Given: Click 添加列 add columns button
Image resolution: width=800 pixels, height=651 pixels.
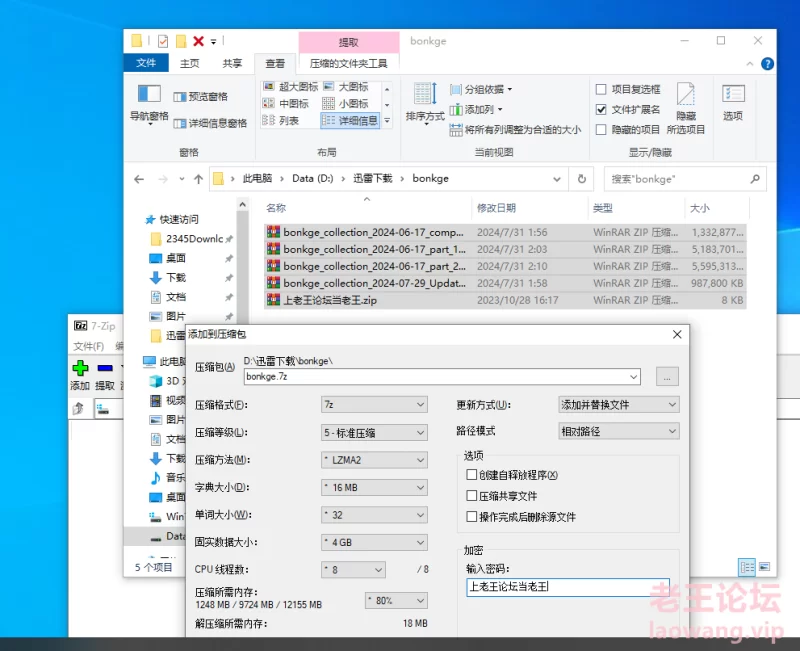Looking at the screenshot, I should coord(476,110).
